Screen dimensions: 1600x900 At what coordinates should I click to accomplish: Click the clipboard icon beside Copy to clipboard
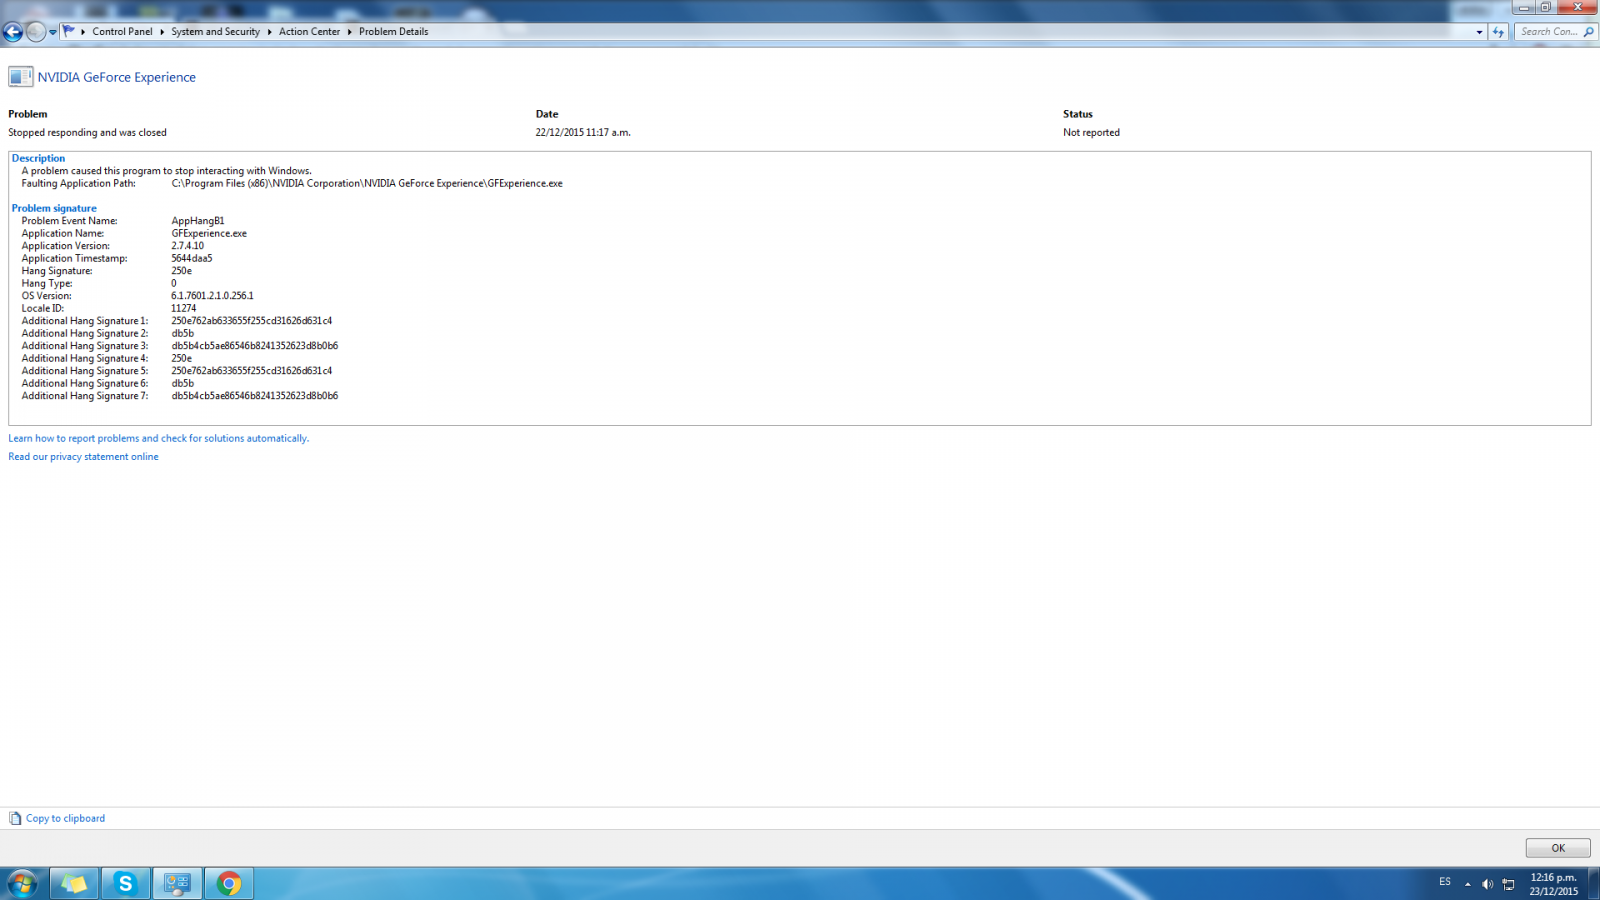click(x=15, y=818)
